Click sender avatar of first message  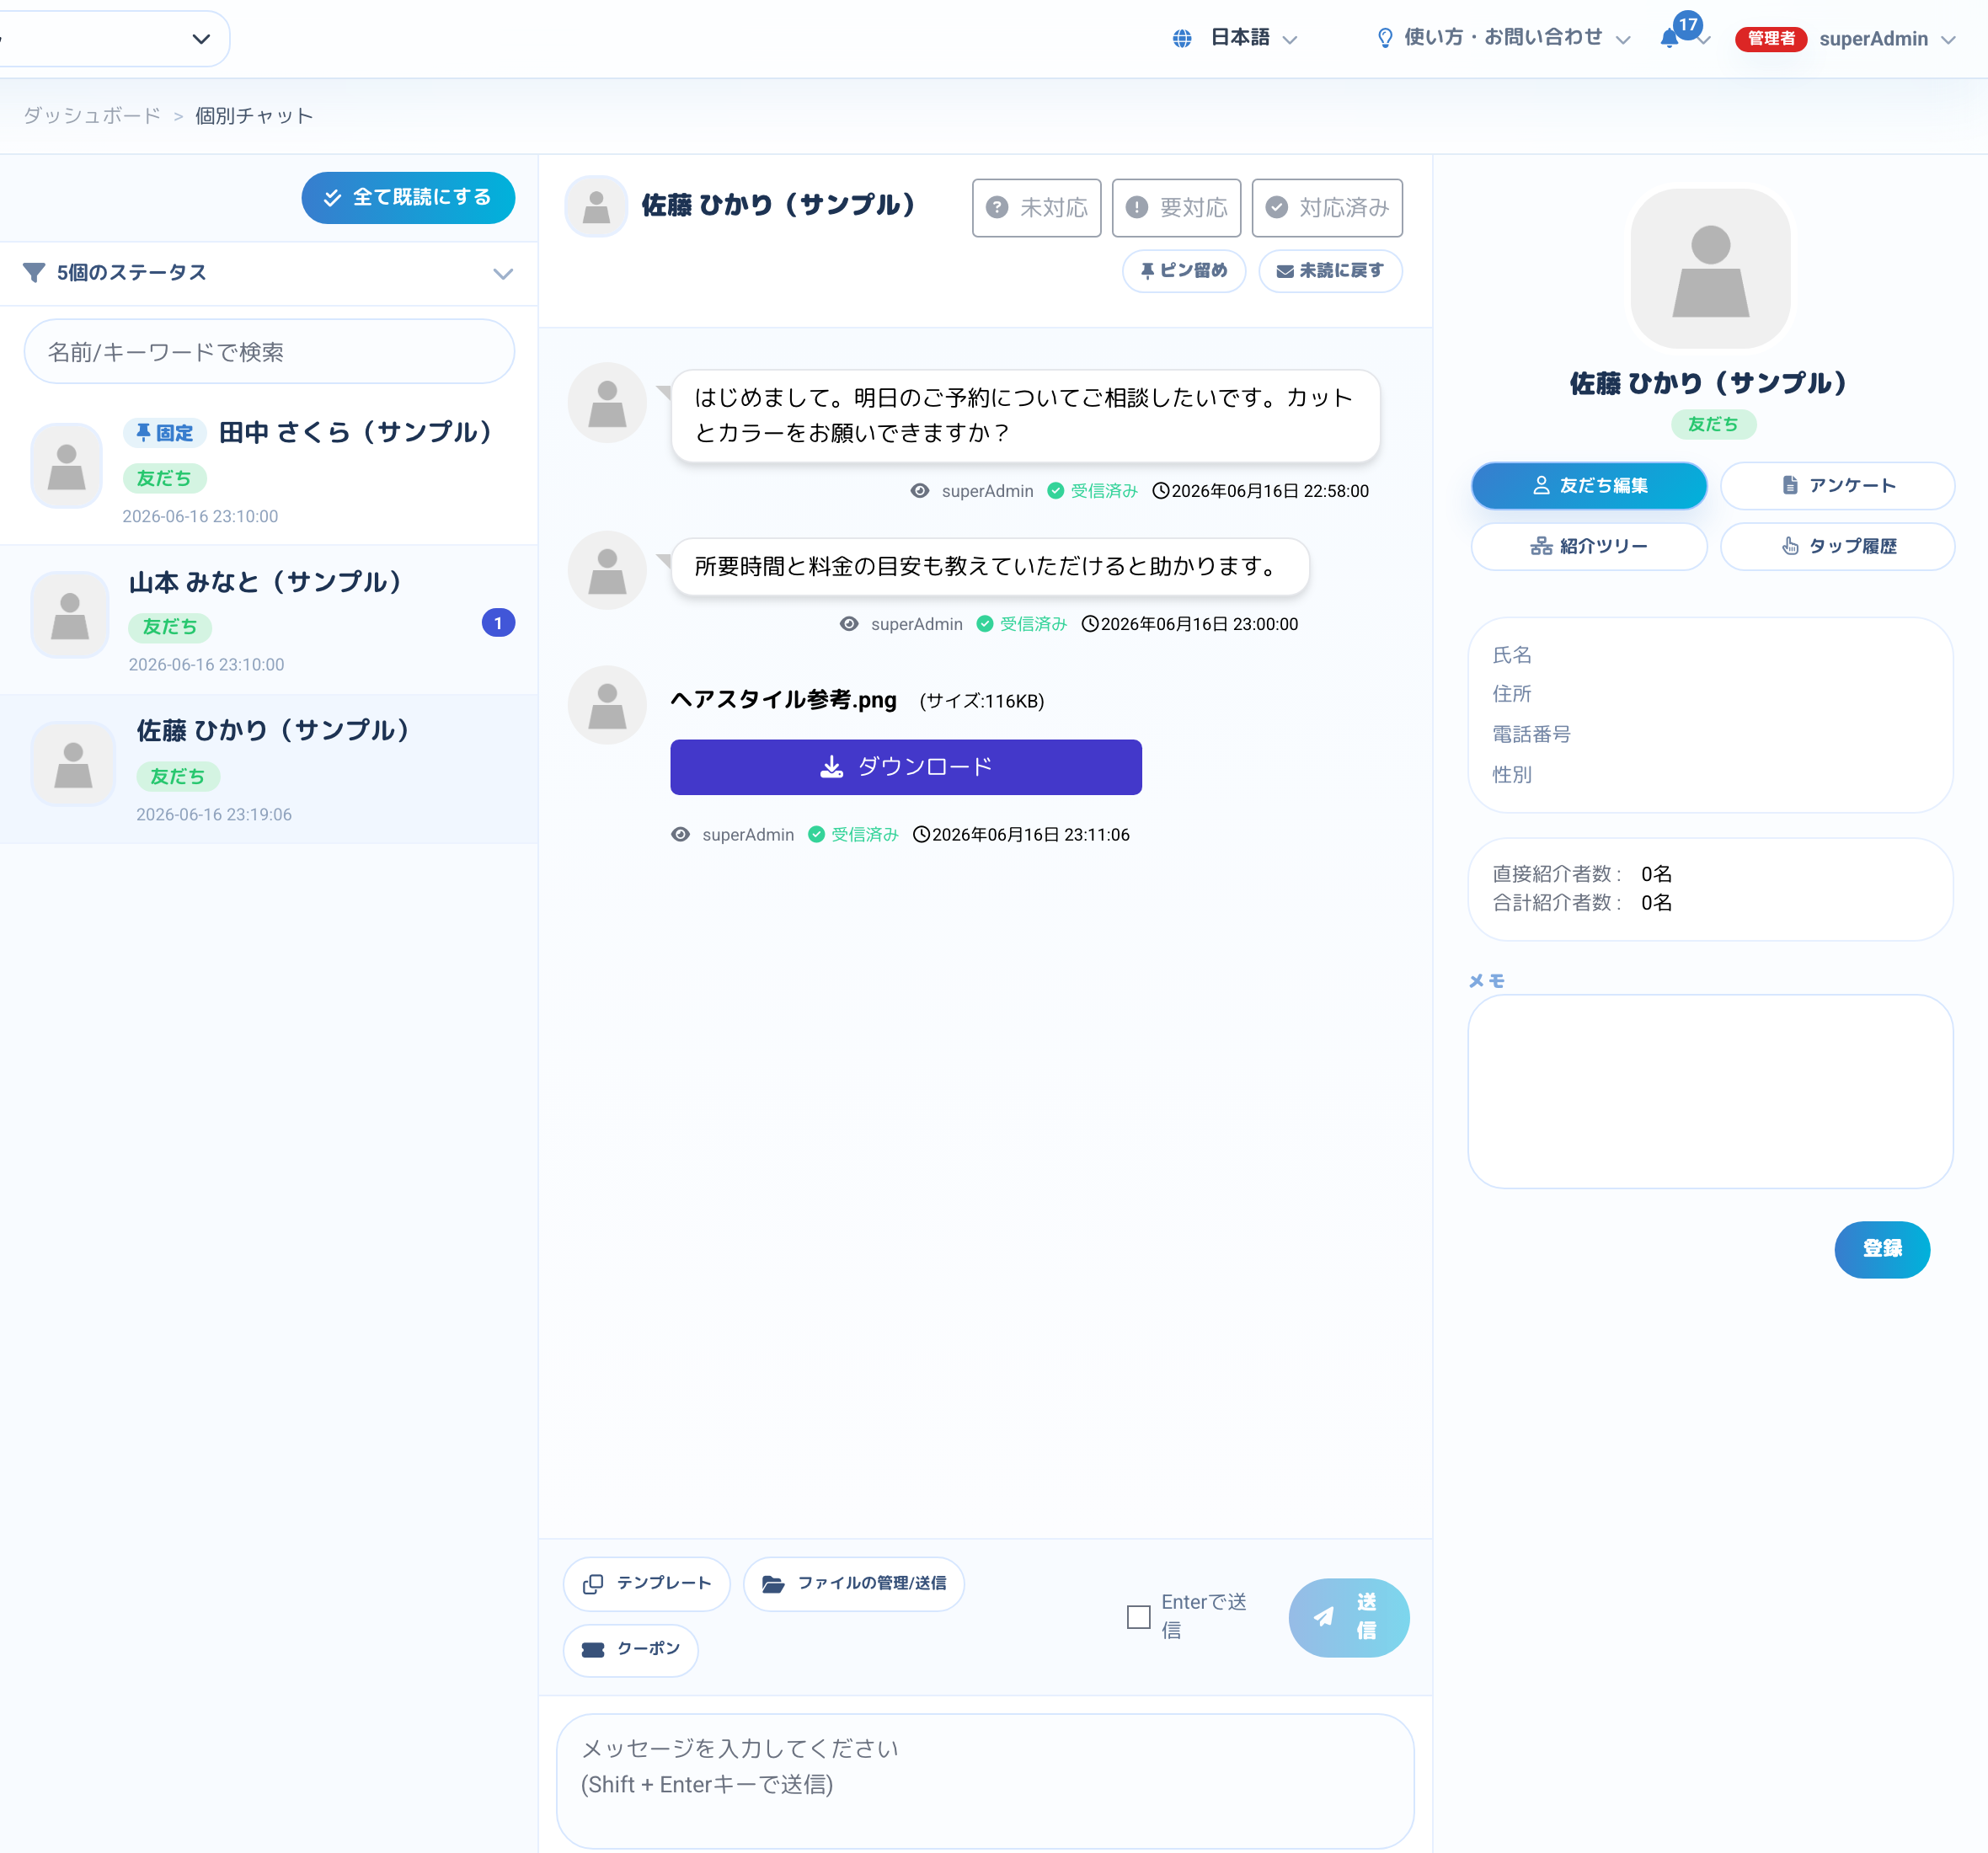click(x=607, y=403)
